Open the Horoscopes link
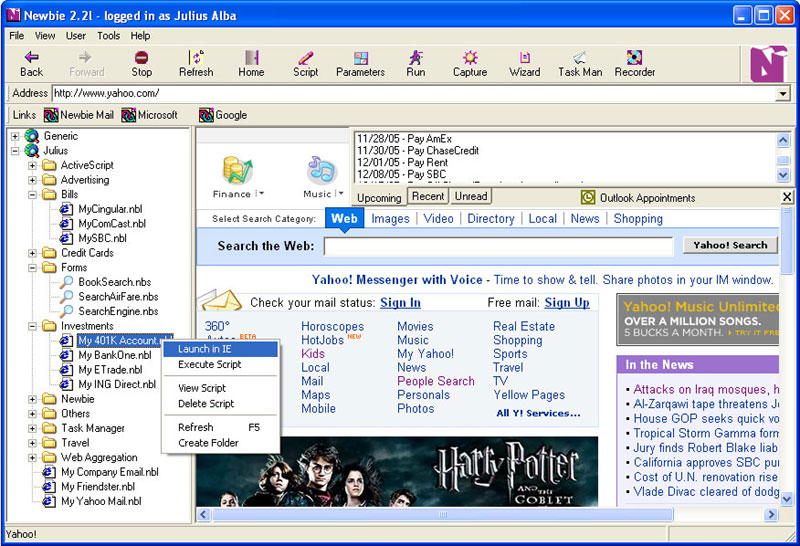Screen dimensions: 800x546 (x=333, y=326)
